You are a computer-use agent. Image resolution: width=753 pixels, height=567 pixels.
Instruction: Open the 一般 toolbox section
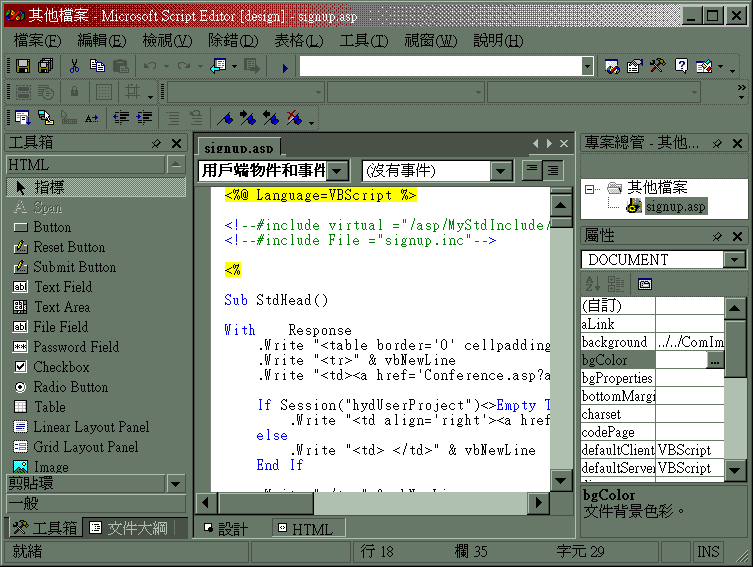pos(96,504)
